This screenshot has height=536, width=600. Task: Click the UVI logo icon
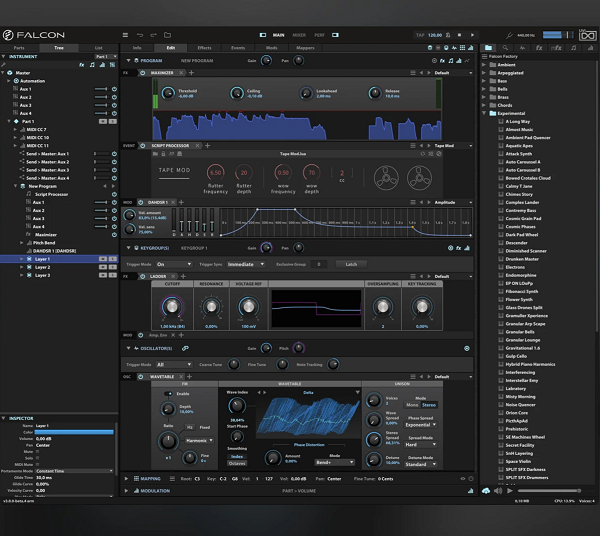pyautogui.click(x=587, y=35)
